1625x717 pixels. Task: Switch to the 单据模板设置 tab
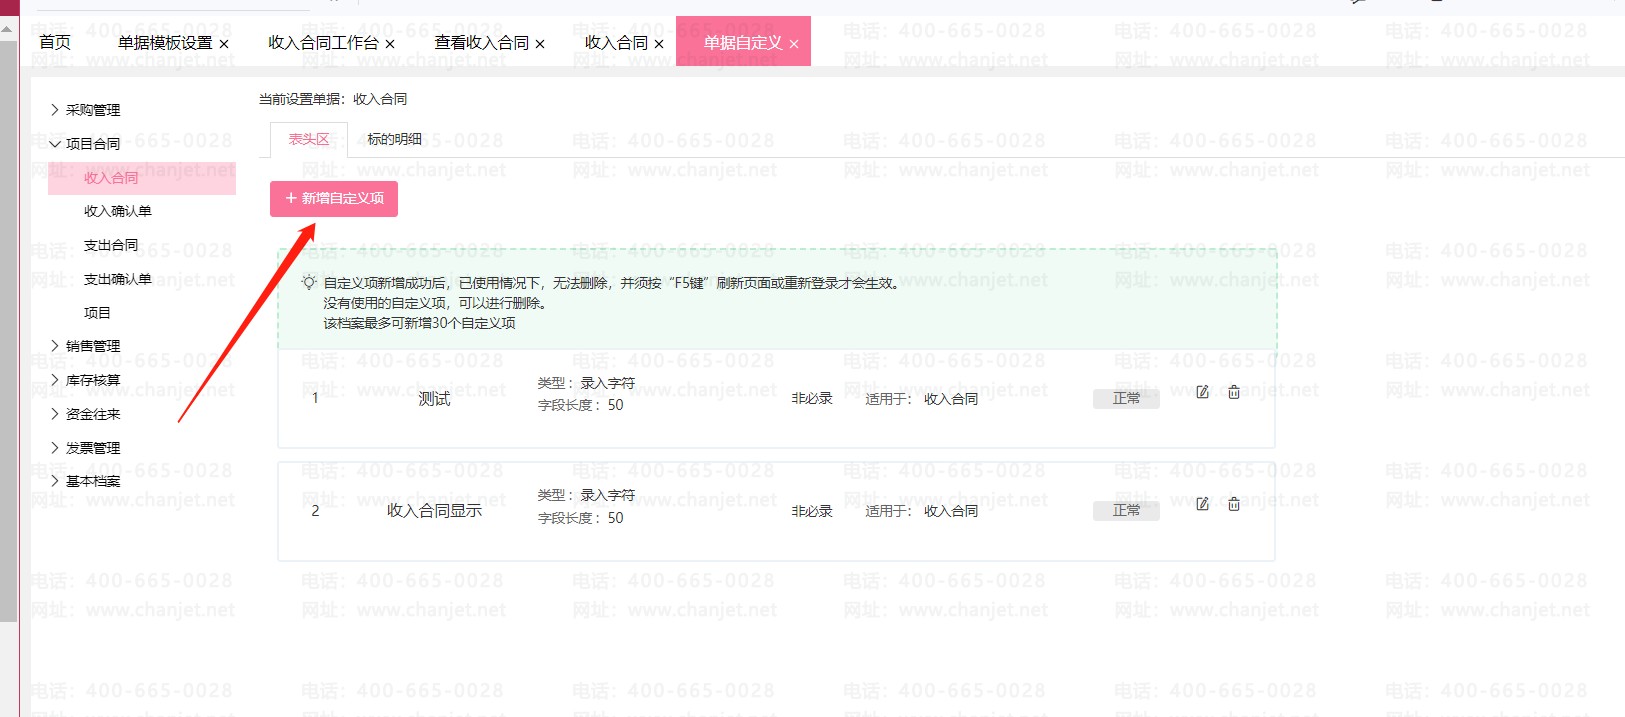[x=165, y=43]
